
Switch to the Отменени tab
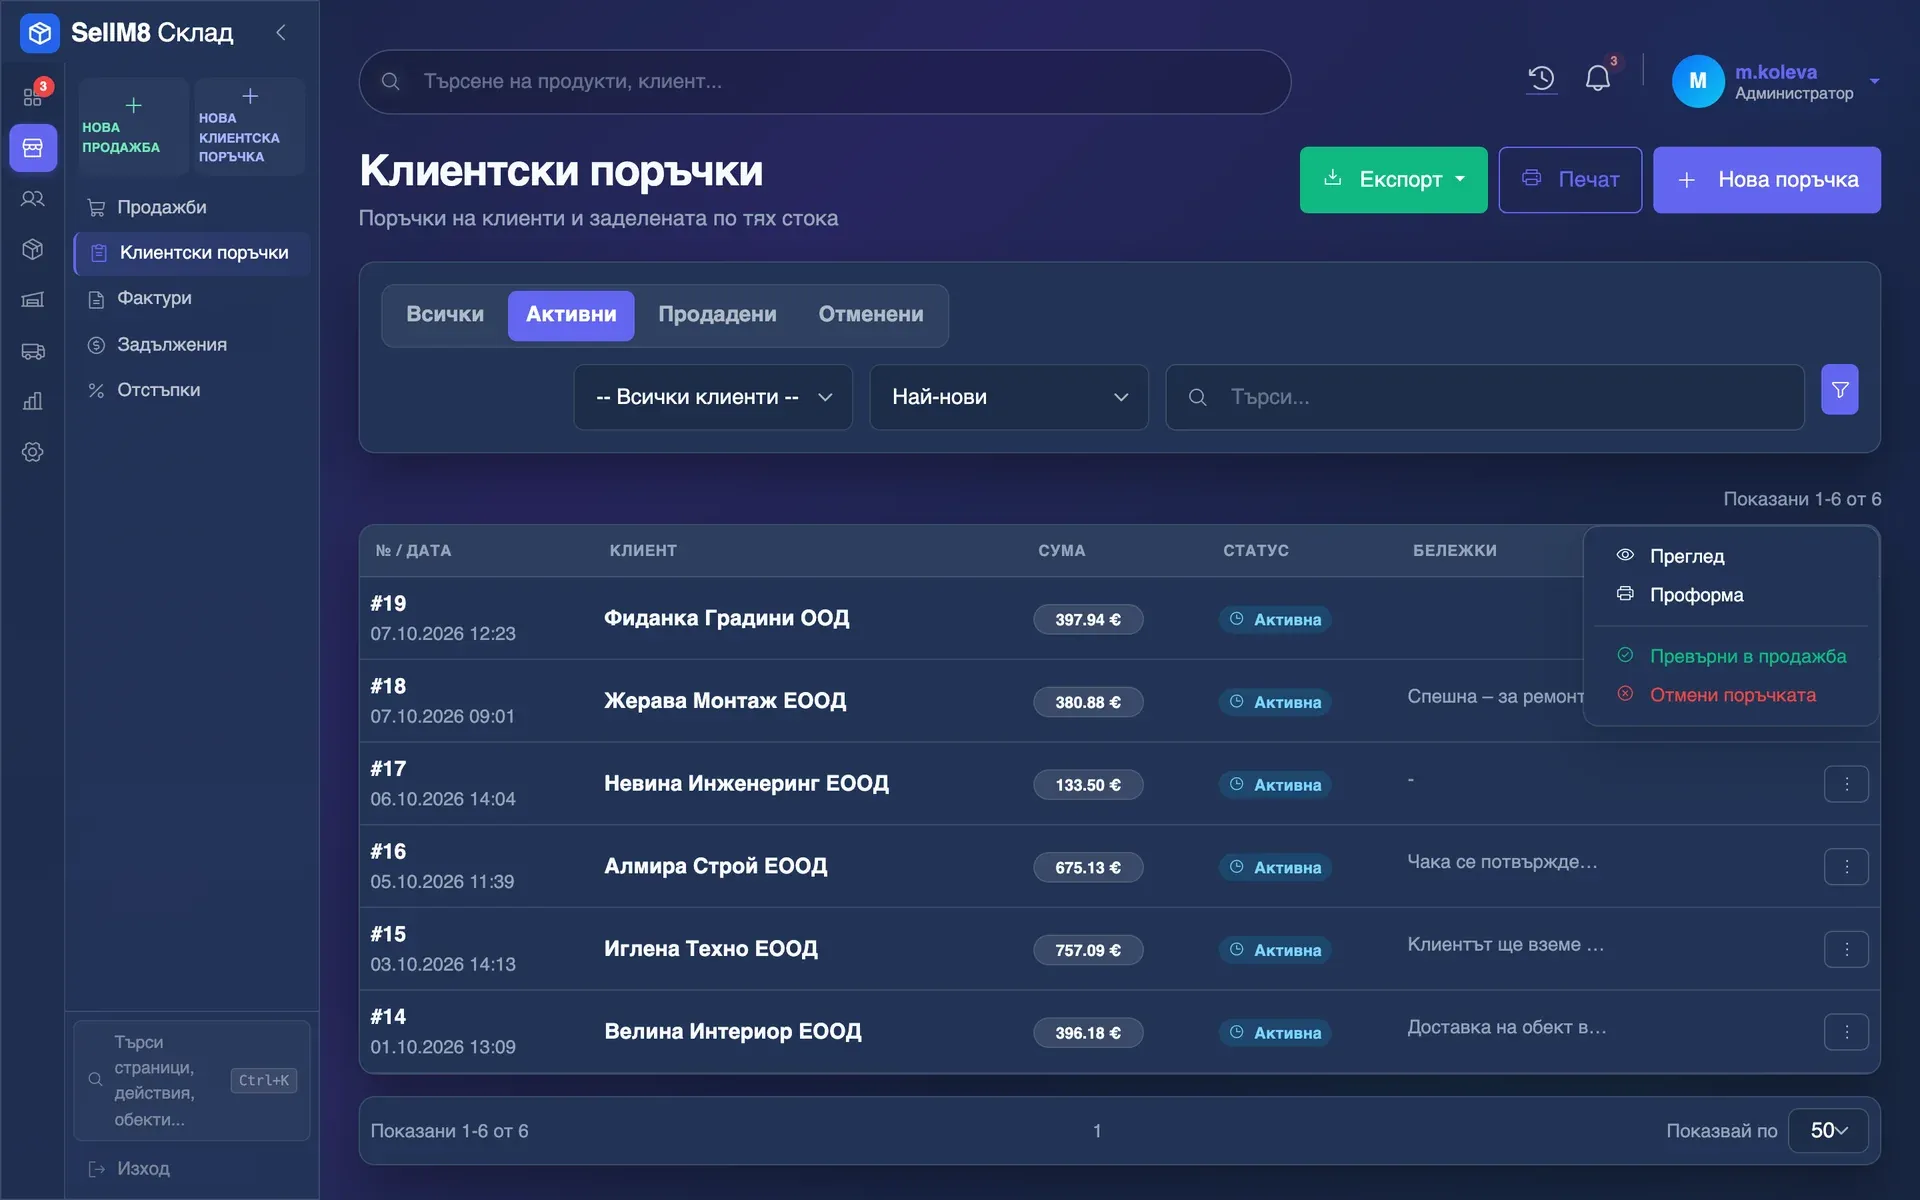click(x=871, y=315)
